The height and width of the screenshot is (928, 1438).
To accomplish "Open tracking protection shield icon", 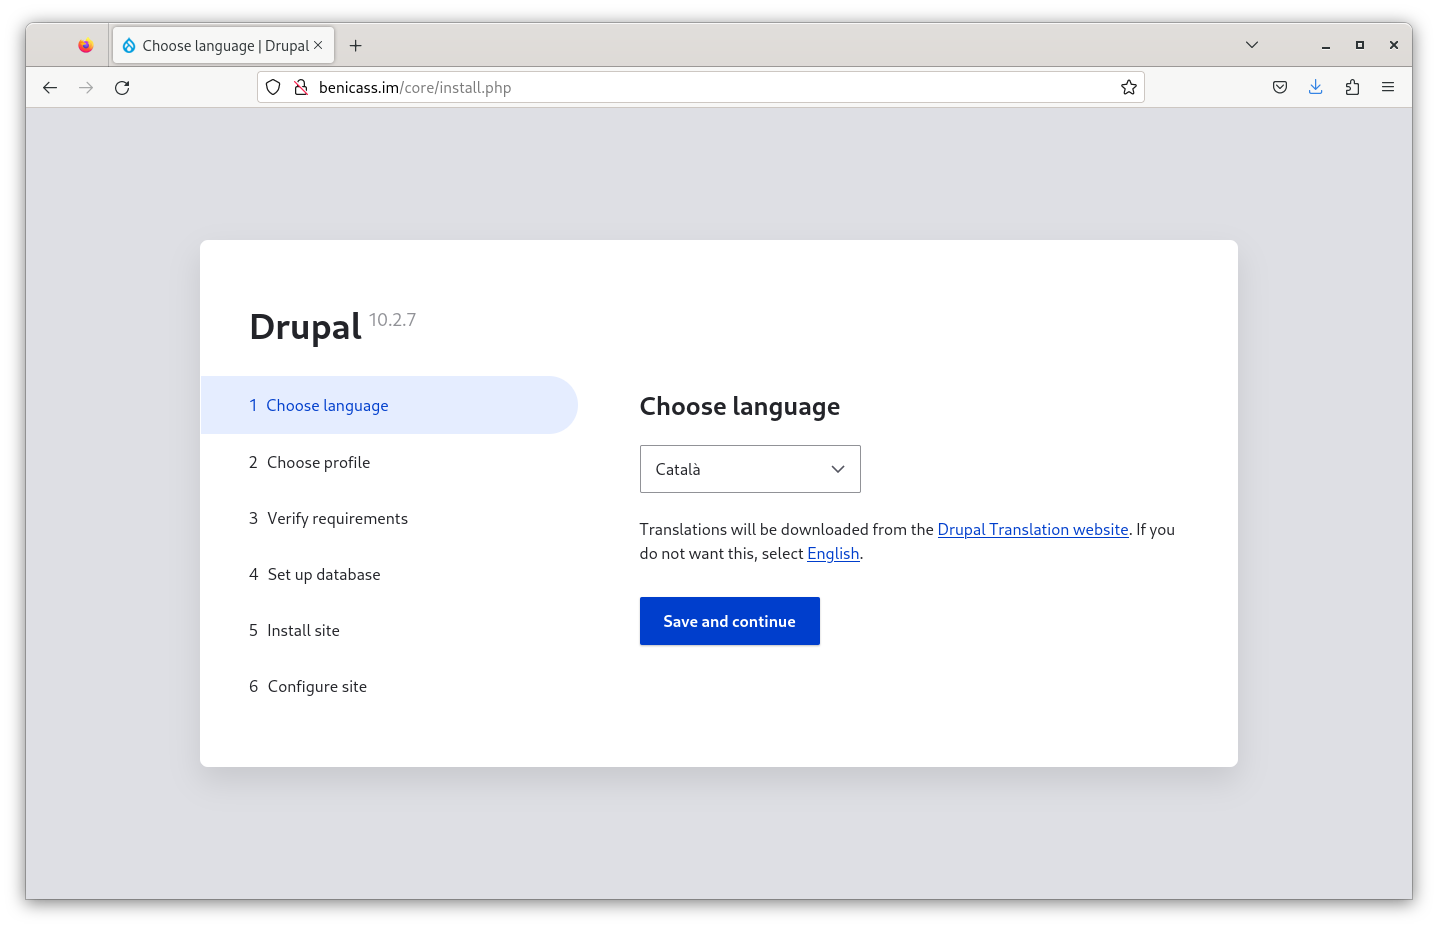I will point(273,88).
